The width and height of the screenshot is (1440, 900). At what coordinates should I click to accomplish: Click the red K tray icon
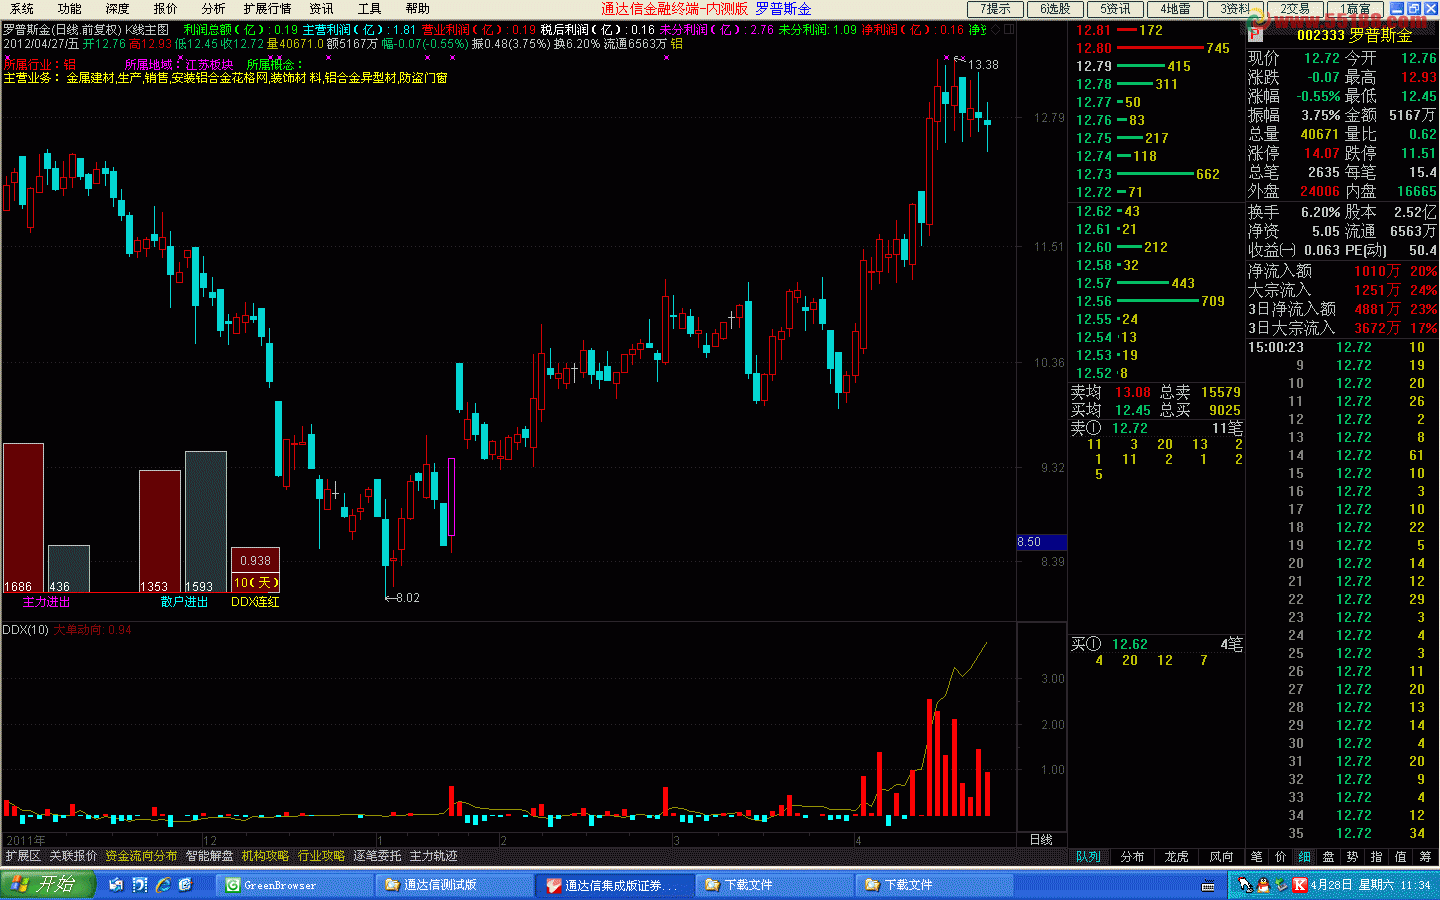[x=1298, y=885]
